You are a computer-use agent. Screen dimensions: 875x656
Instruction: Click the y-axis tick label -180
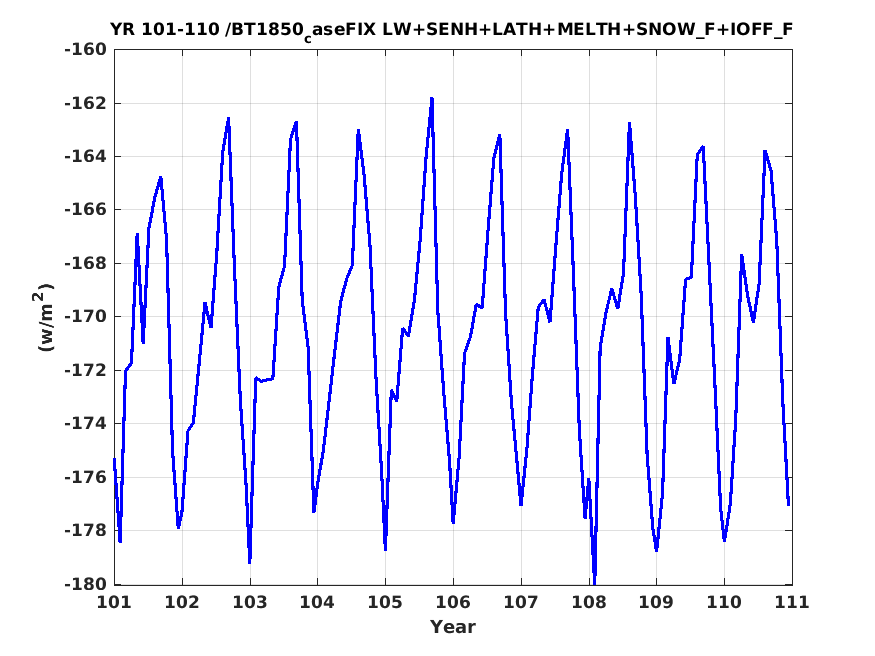pos(85,584)
